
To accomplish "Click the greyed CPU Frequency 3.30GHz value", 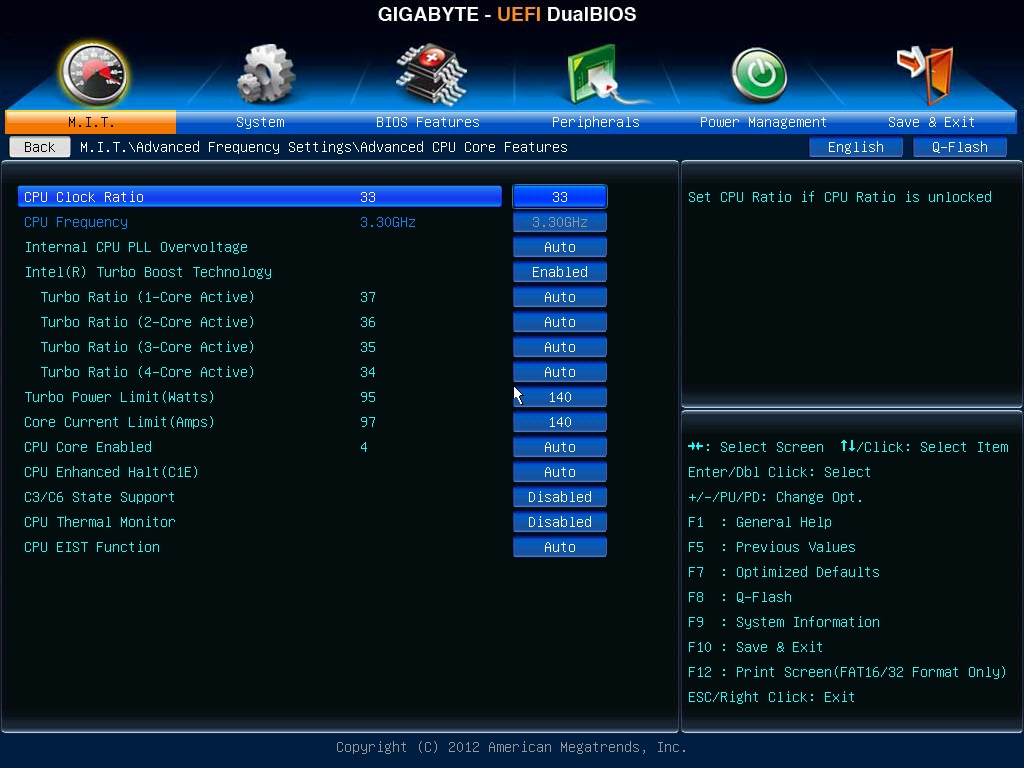I will (x=560, y=222).
